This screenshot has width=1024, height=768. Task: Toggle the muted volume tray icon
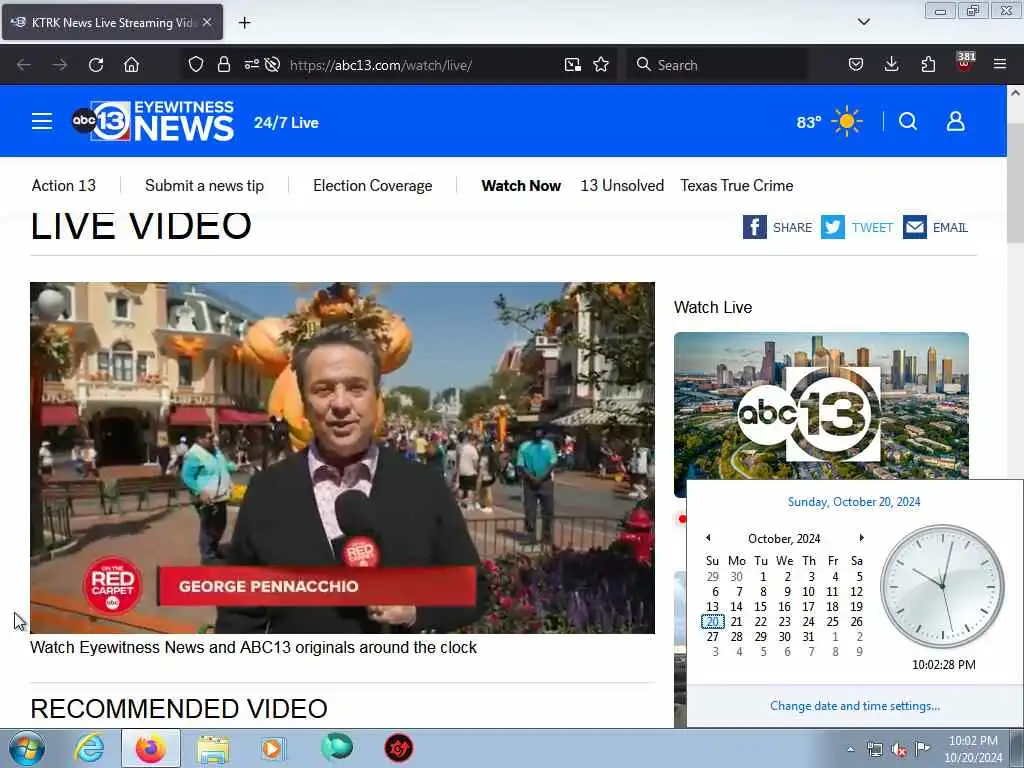(x=899, y=750)
